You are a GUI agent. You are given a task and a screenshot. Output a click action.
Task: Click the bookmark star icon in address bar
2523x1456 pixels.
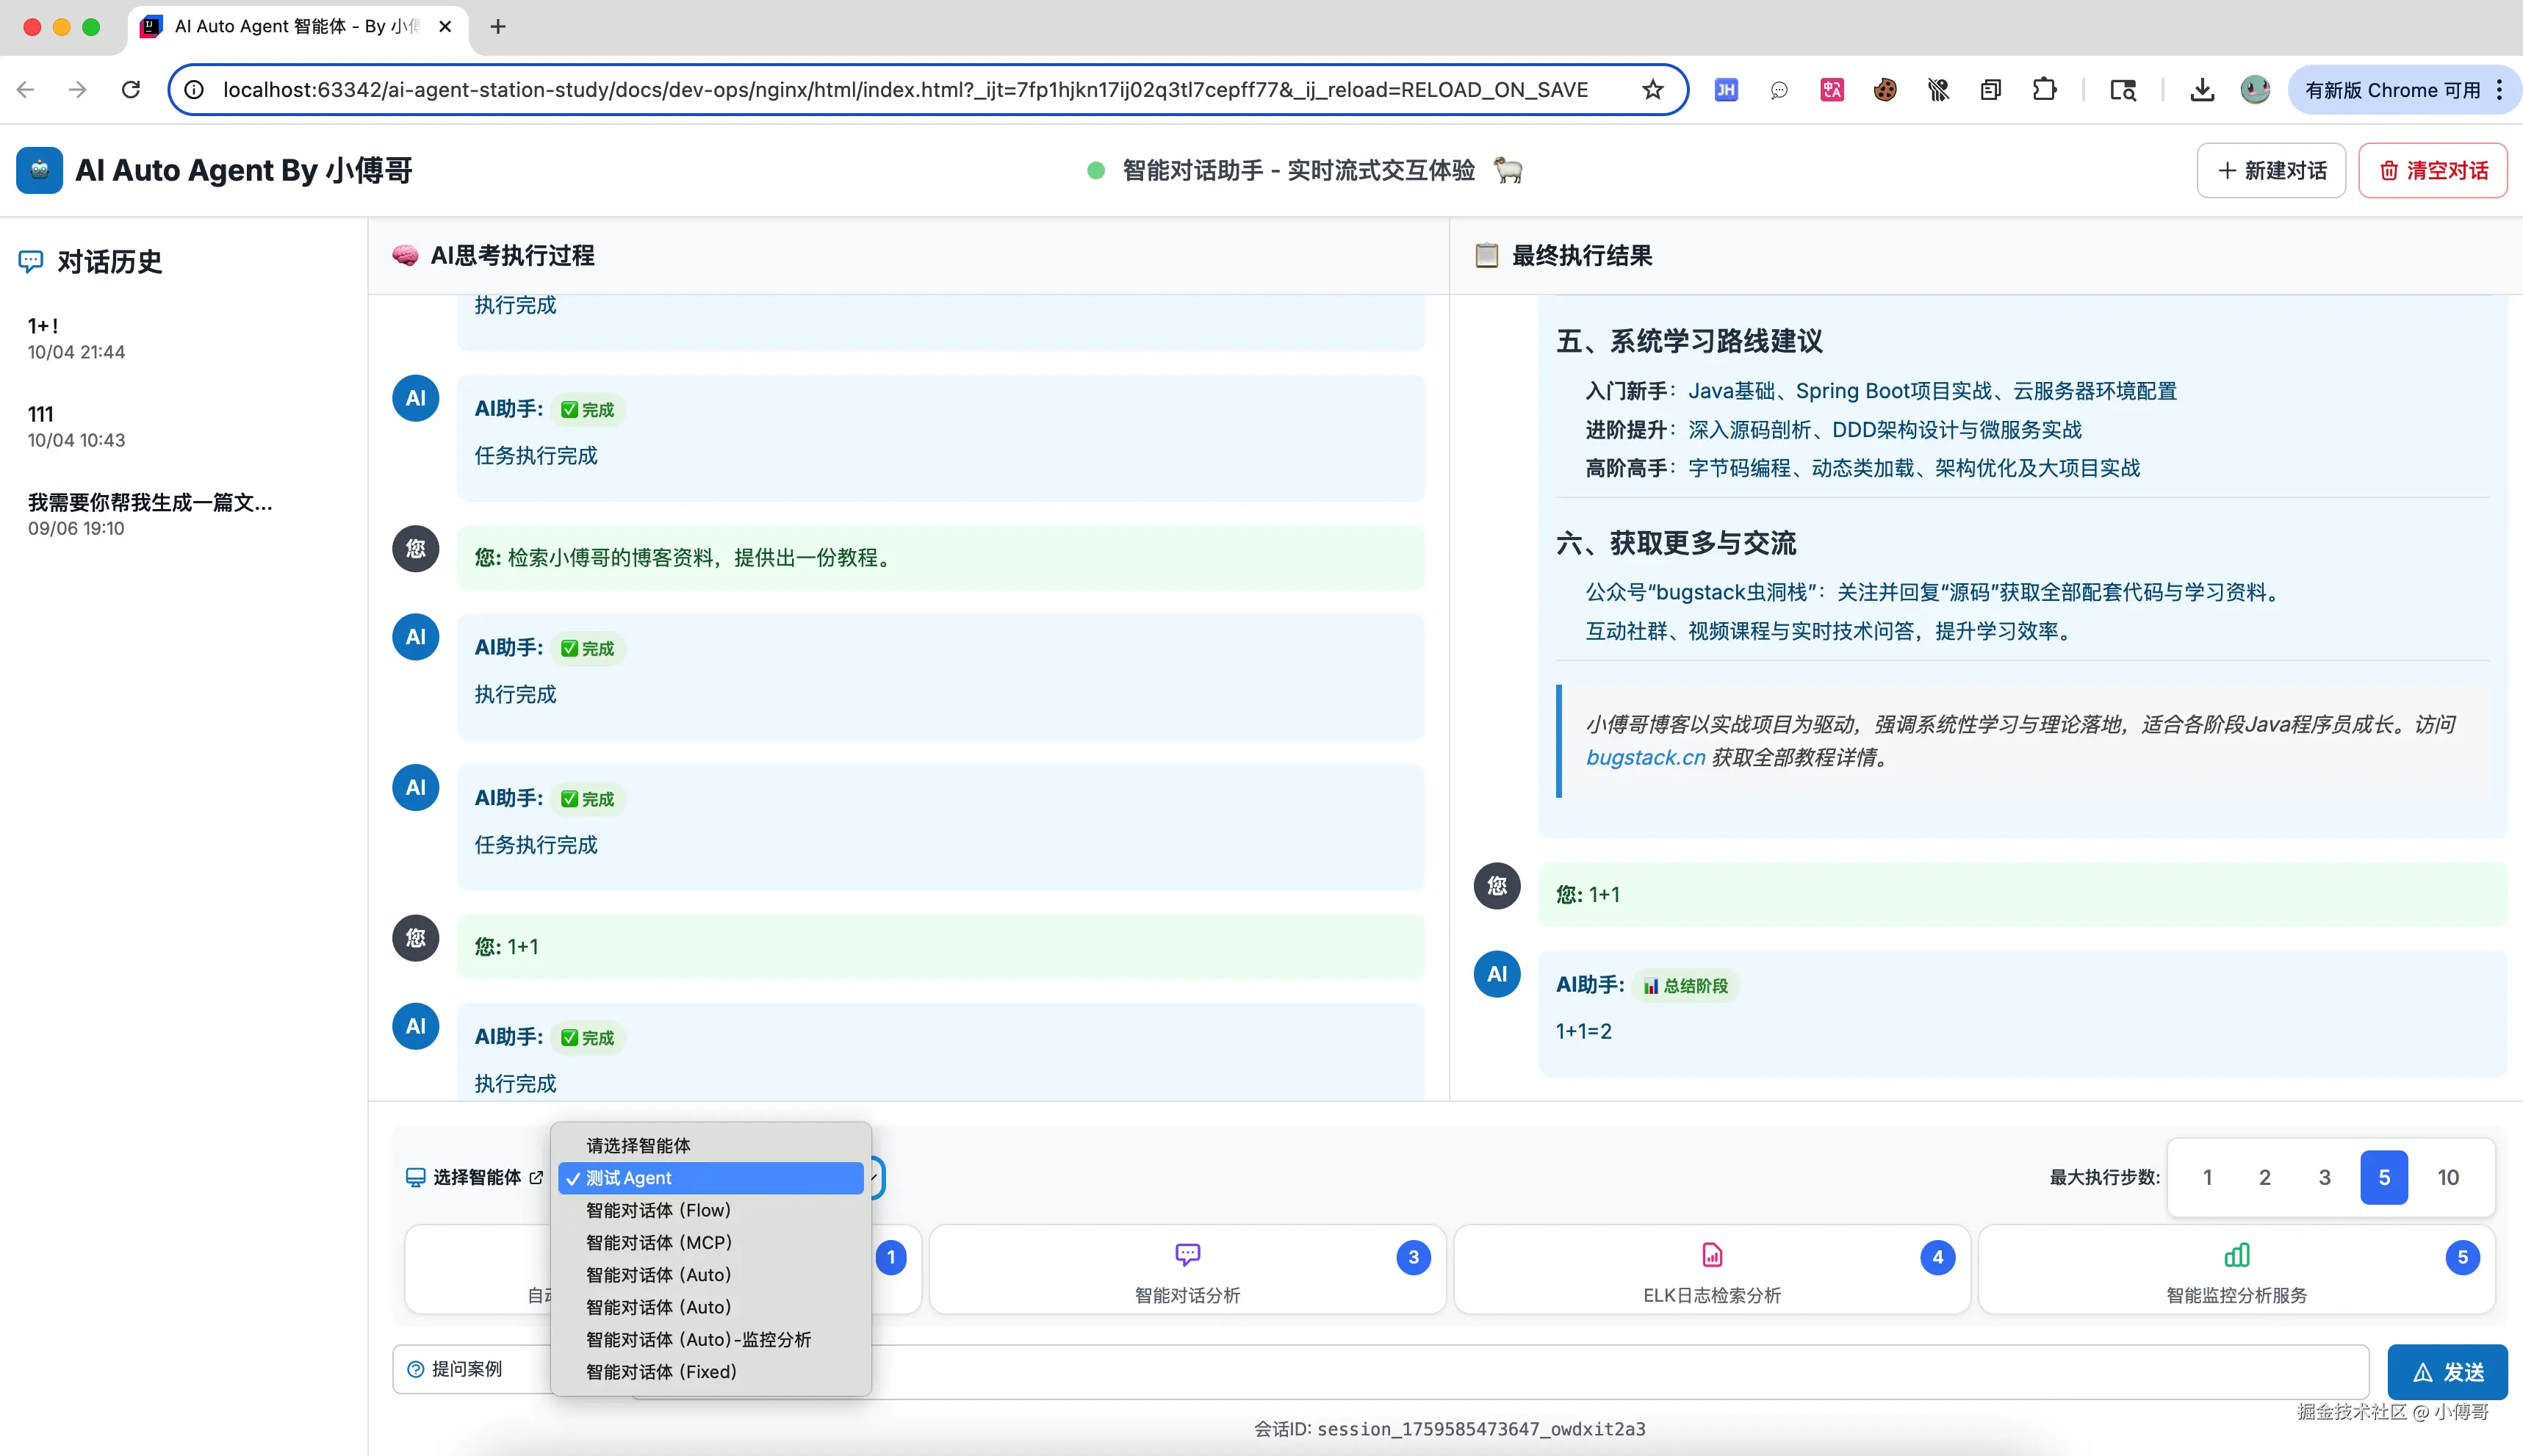pos(1652,90)
